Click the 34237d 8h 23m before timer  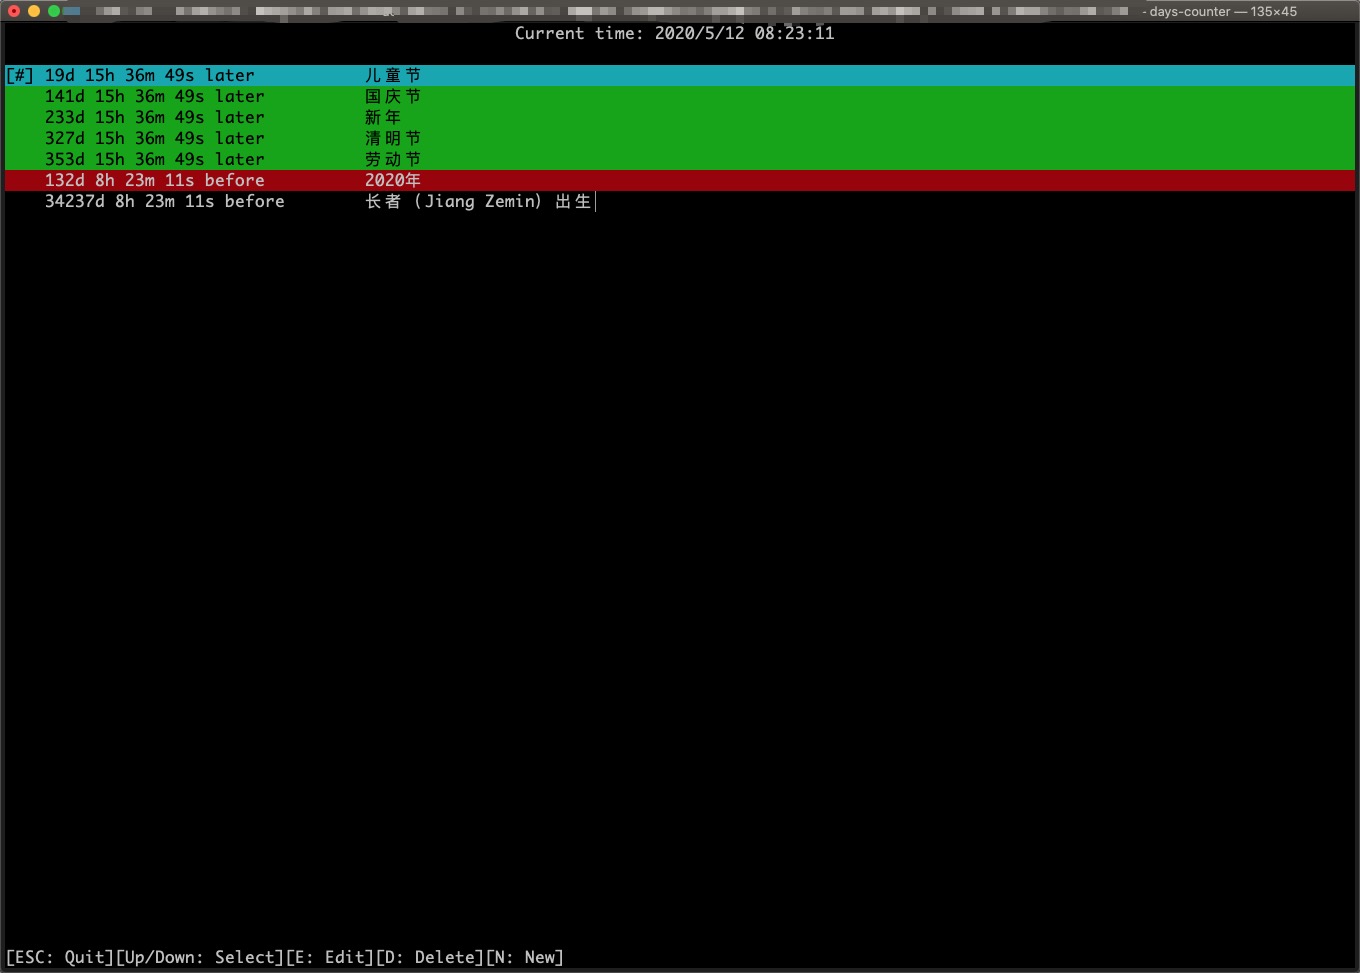[164, 202]
